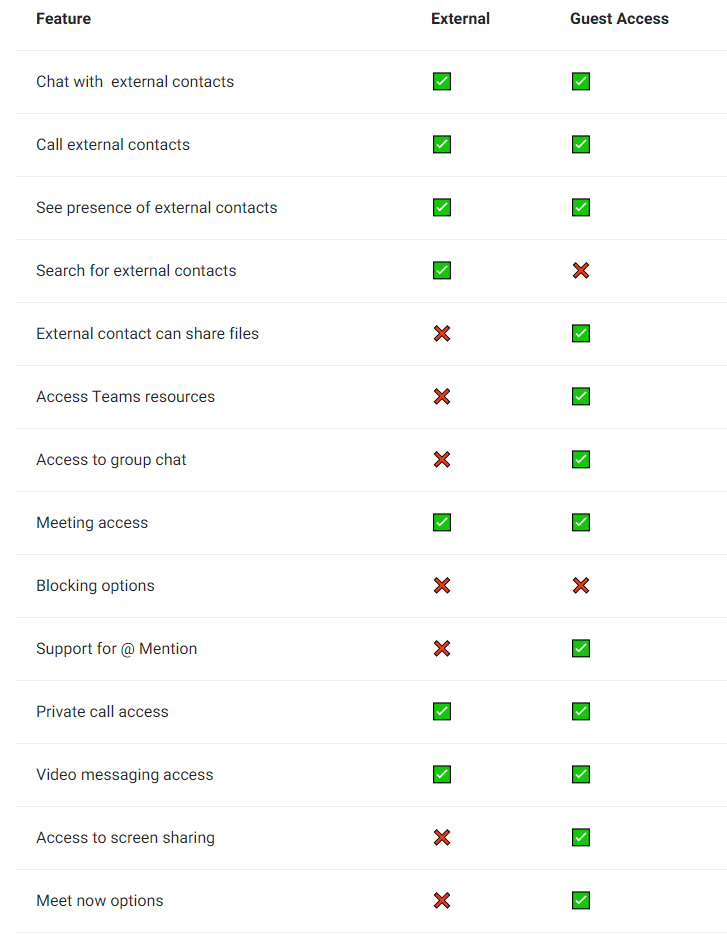727x937 pixels.
Task: Click Guest Access checkmark for Access to group chat
Action: point(581,460)
